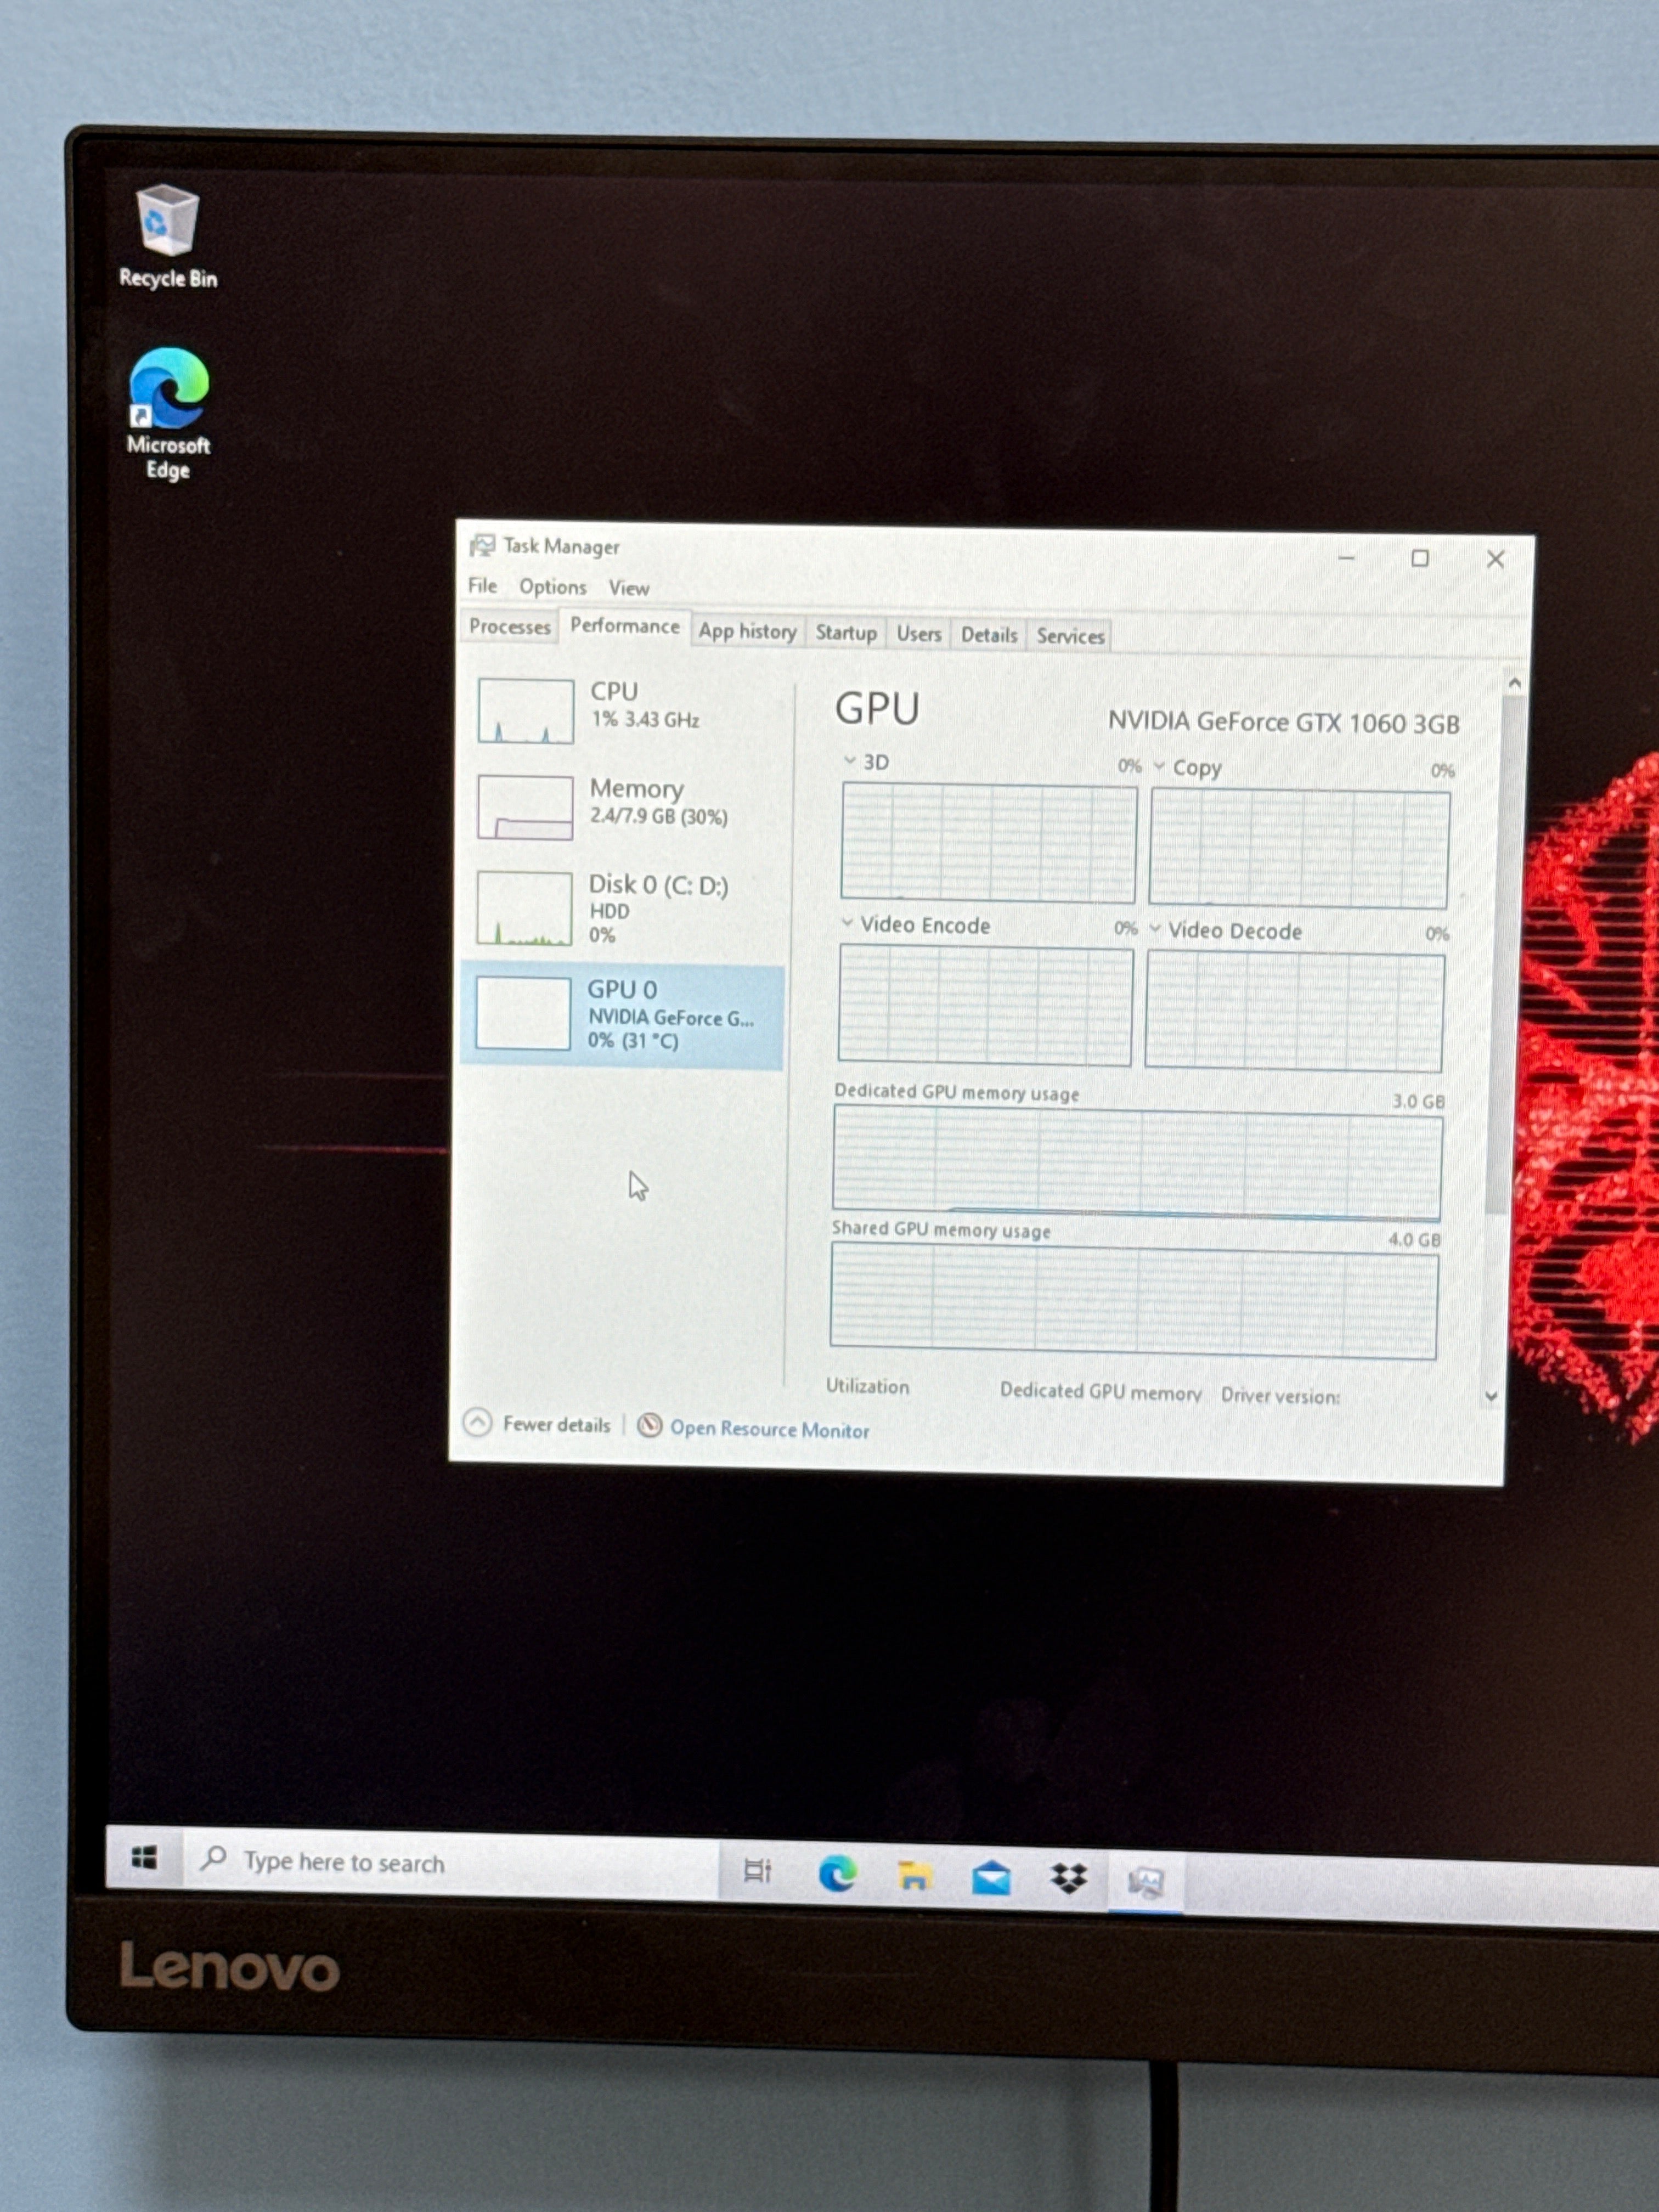This screenshot has width=1659, height=2212.
Task: Click the GPU pane vertical scrollbar thumb
Action: 1507,955
